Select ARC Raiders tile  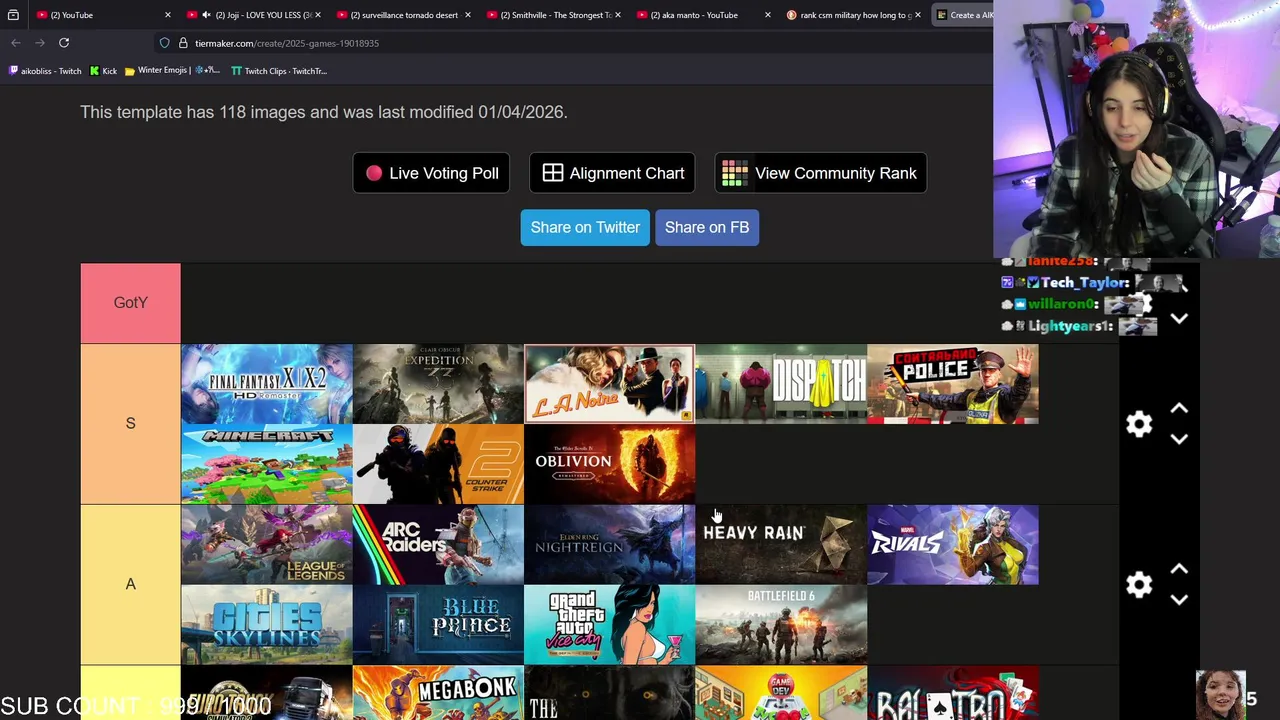coord(438,545)
